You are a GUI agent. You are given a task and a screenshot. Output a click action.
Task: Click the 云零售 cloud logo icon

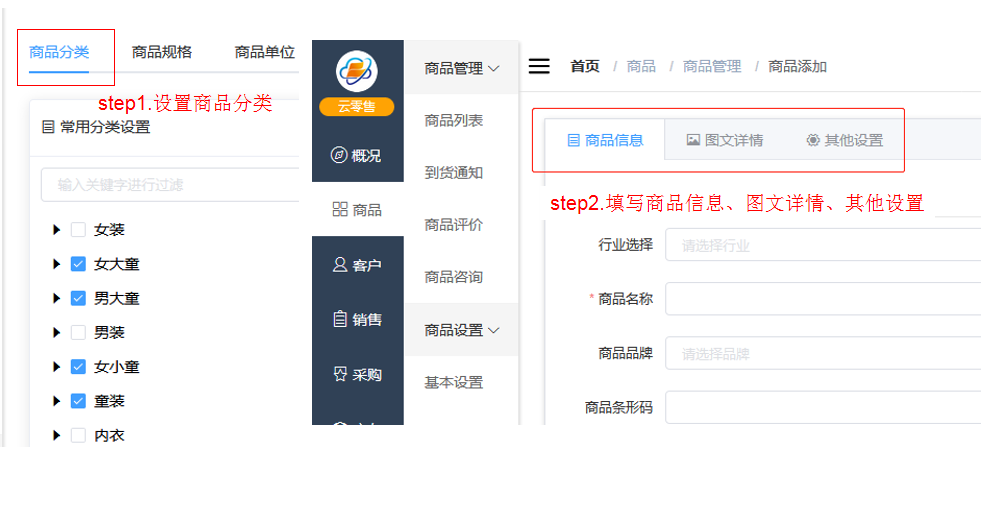point(357,71)
